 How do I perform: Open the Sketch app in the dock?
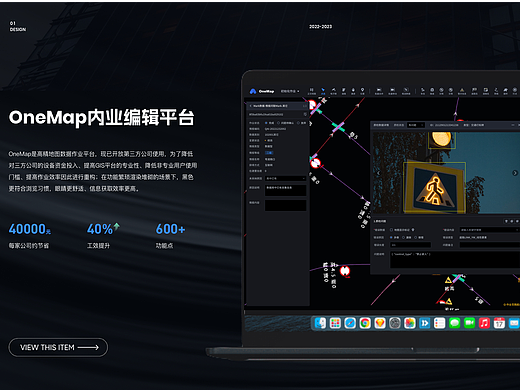pyautogui.click(x=380, y=323)
